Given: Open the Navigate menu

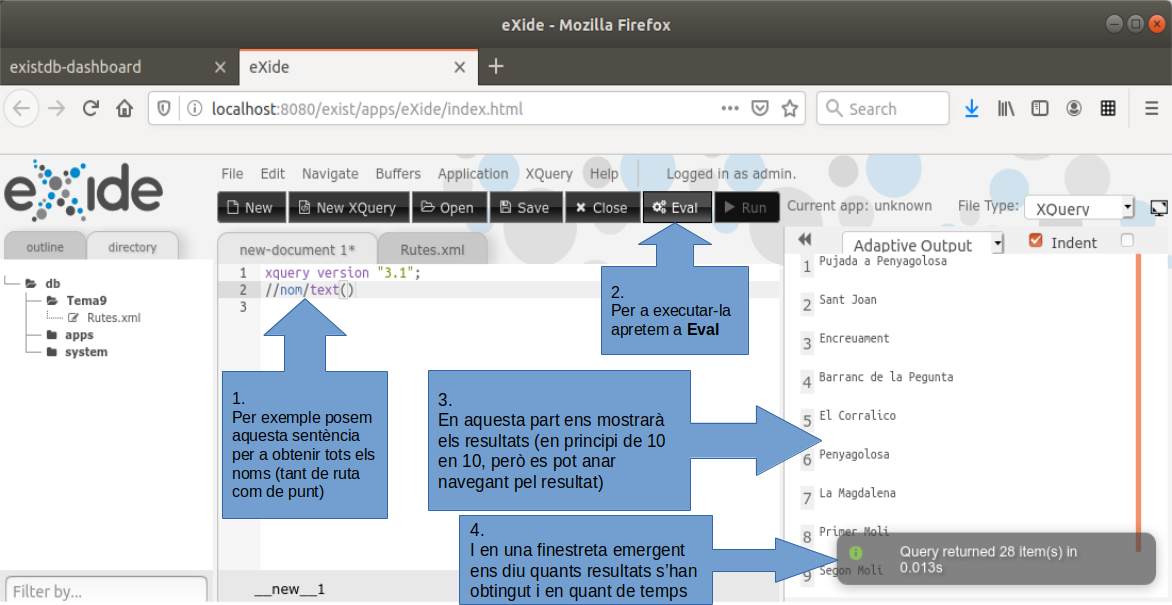Looking at the screenshot, I should tap(330, 173).
